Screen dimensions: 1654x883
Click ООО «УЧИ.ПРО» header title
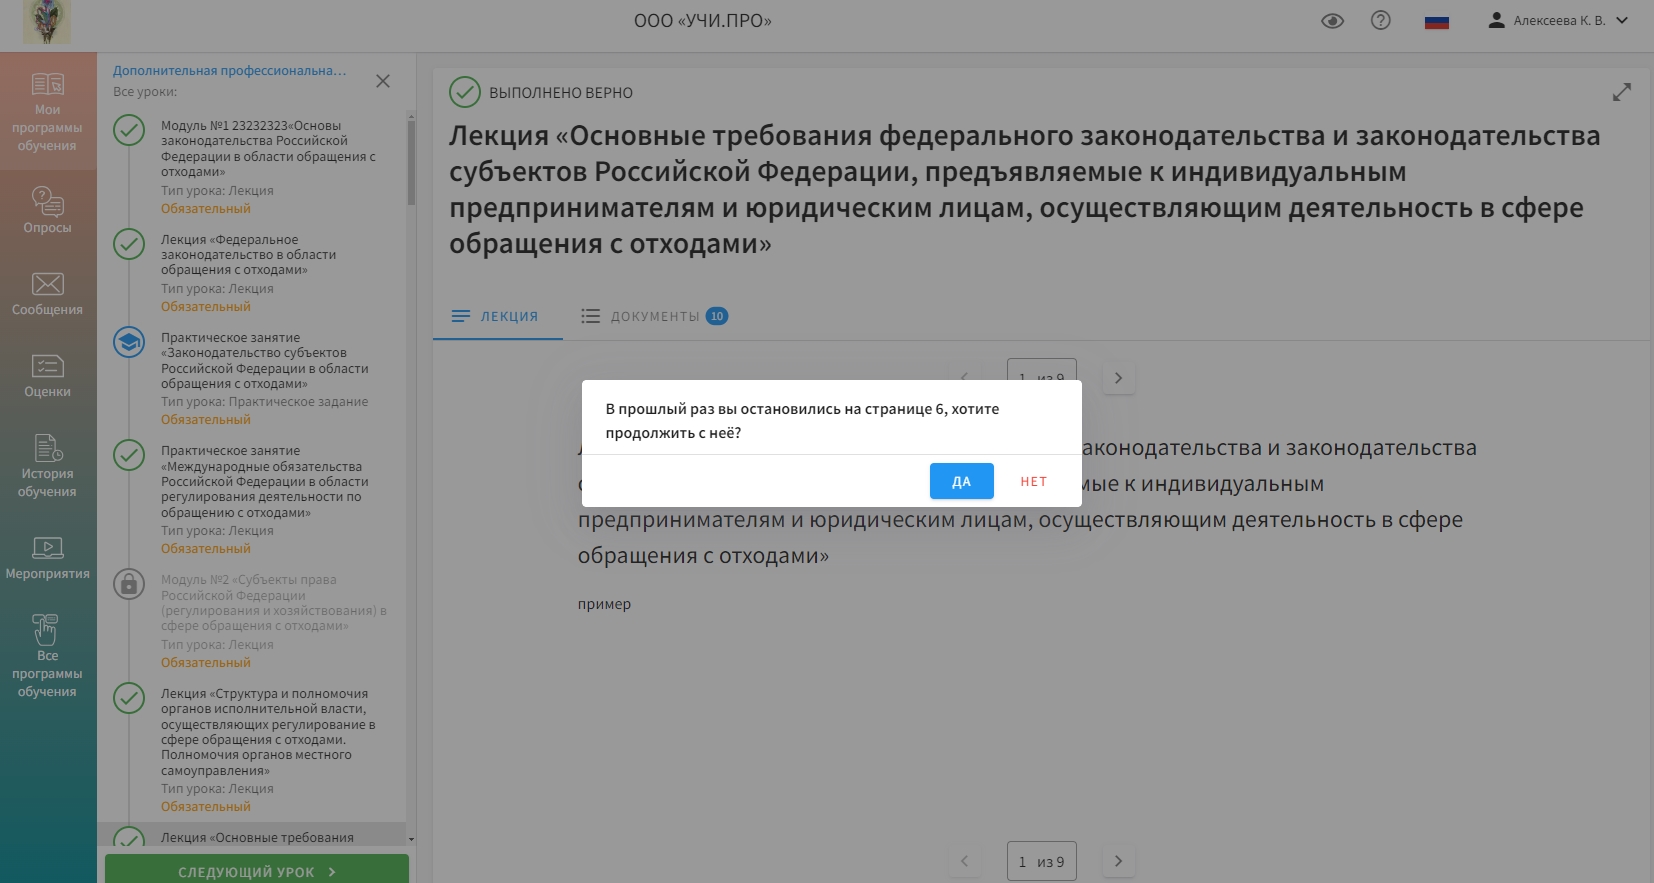[703, 21]
